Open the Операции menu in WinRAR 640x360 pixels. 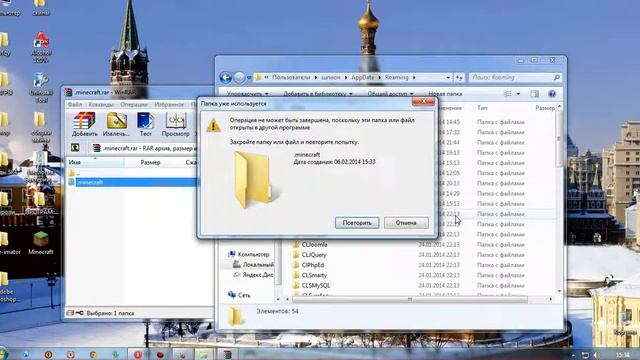[x=134, y=104]
